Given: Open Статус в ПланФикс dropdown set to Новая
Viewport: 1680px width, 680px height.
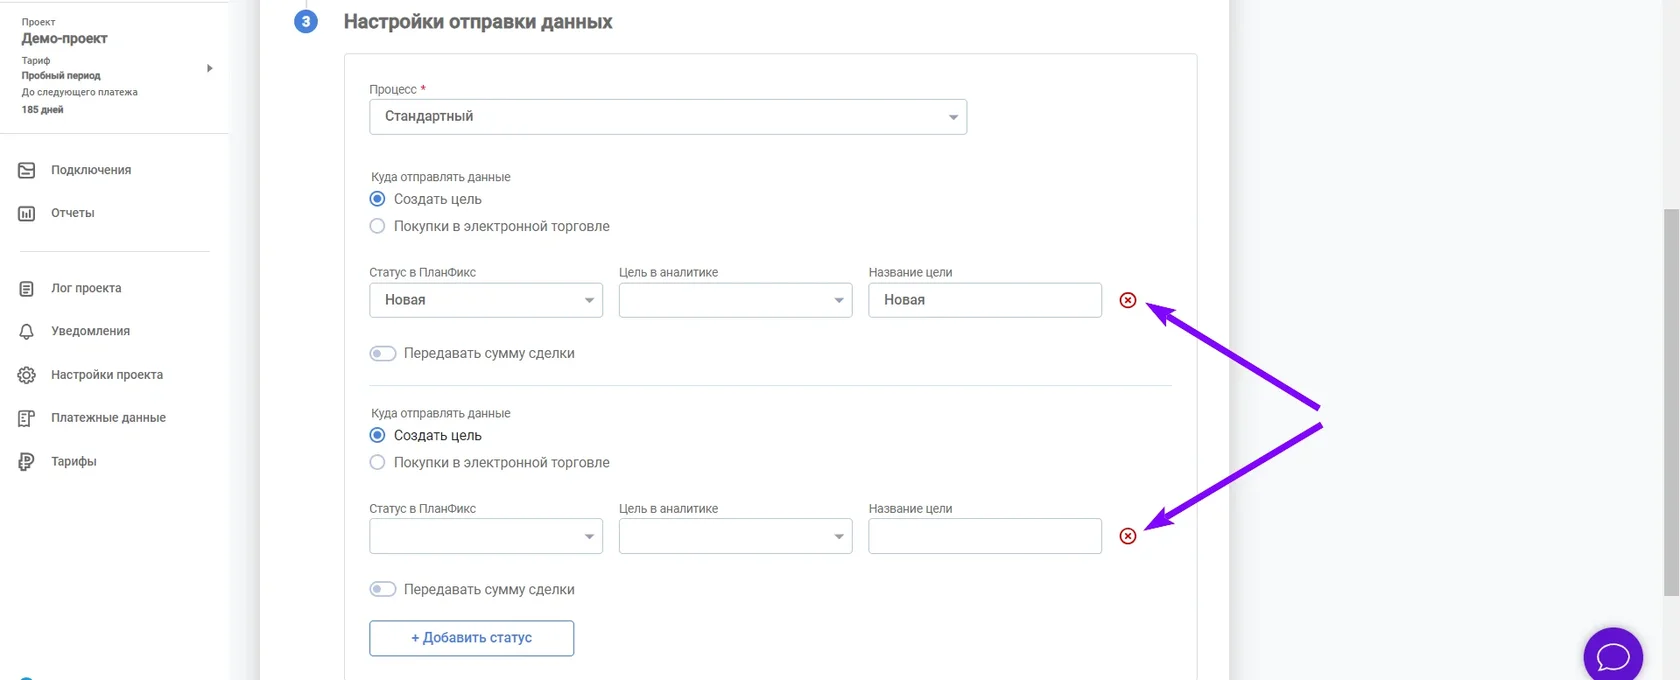Looking at the screenshot, I should (x=486, y=300).
